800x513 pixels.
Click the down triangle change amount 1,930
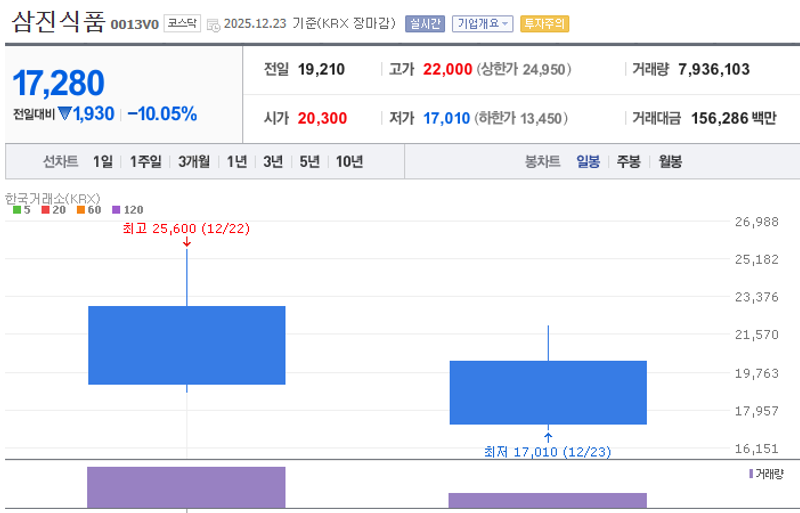[x=86, y=114]
